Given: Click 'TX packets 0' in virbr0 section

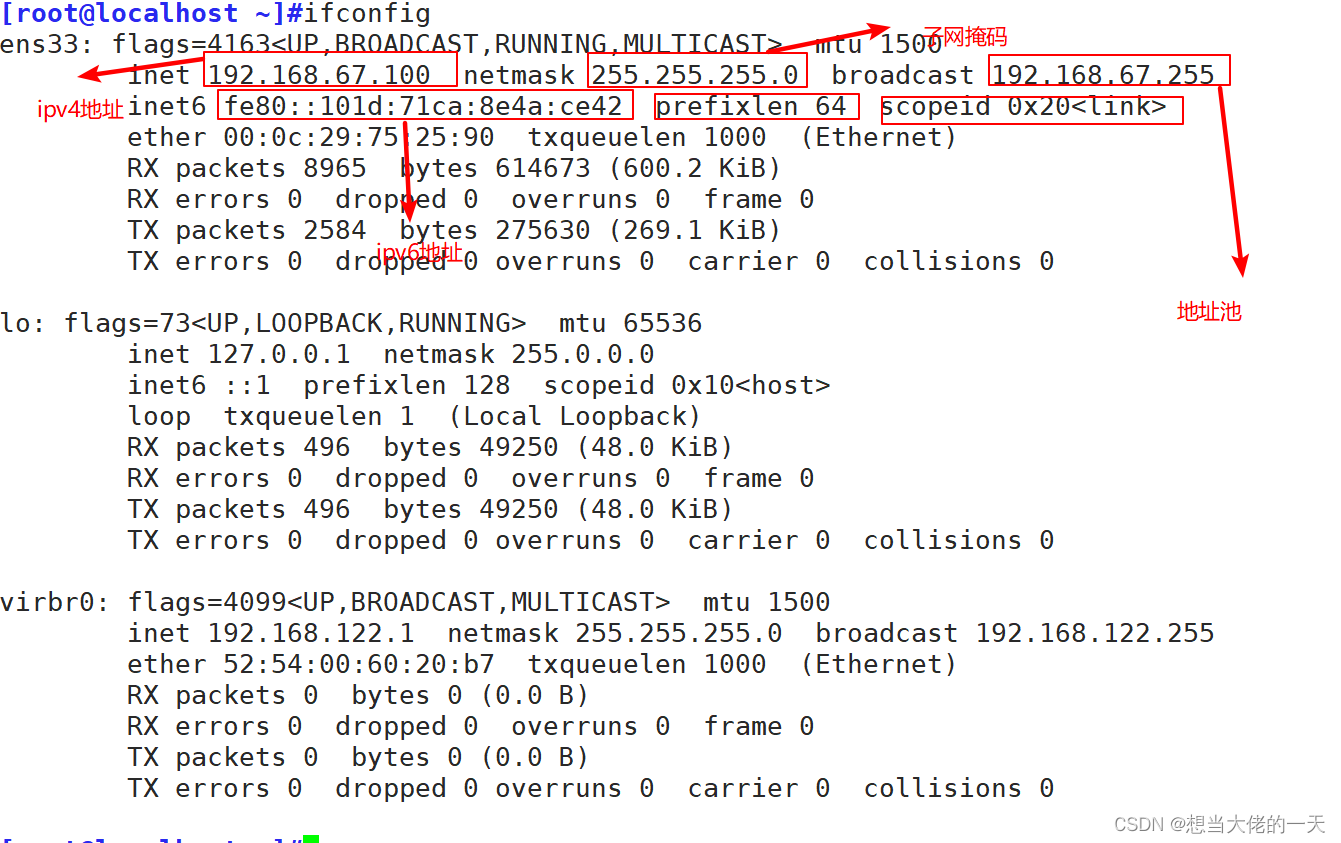Looking at the screenshot, I should pyautogui.click(x=223, y=757).
